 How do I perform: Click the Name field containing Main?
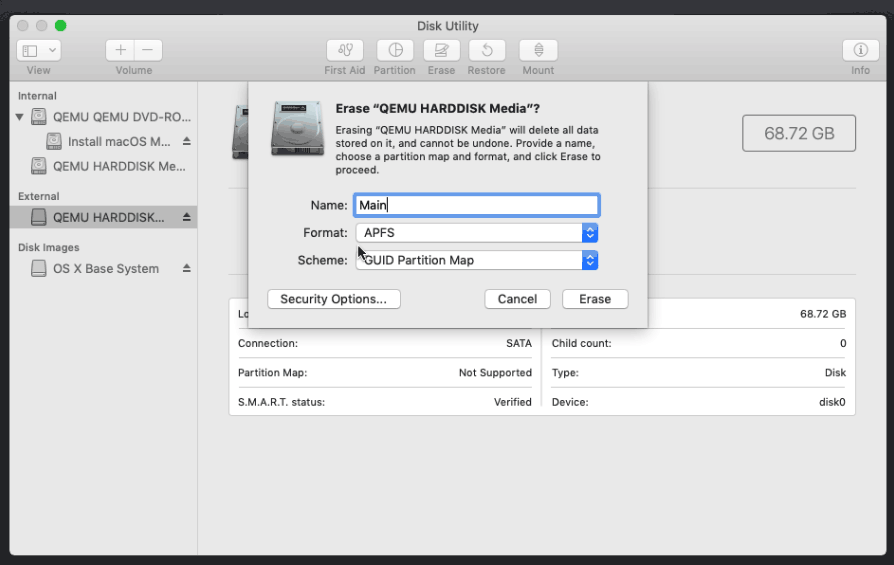[477, 205]
